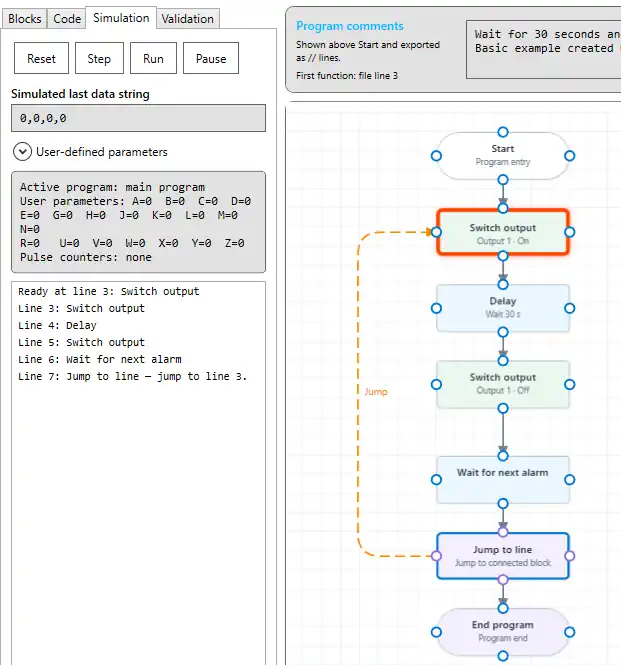621x665 pixels.
Task: Click the bottom purple port of Jump to line block
Action: tap(503, 580)
